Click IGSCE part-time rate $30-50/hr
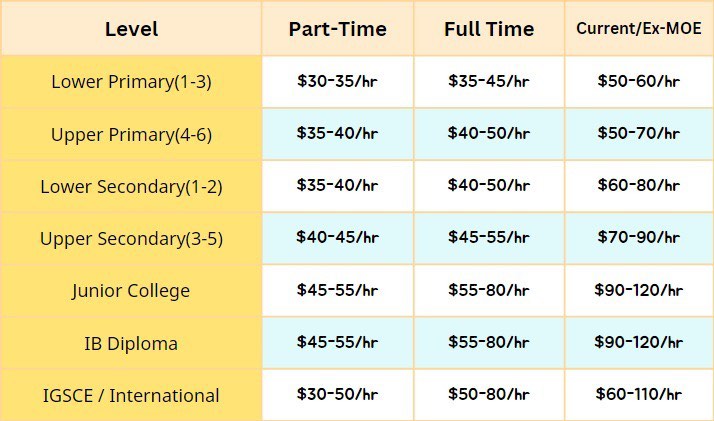This screenshot has width=714, height=421. tap(337, 395)
